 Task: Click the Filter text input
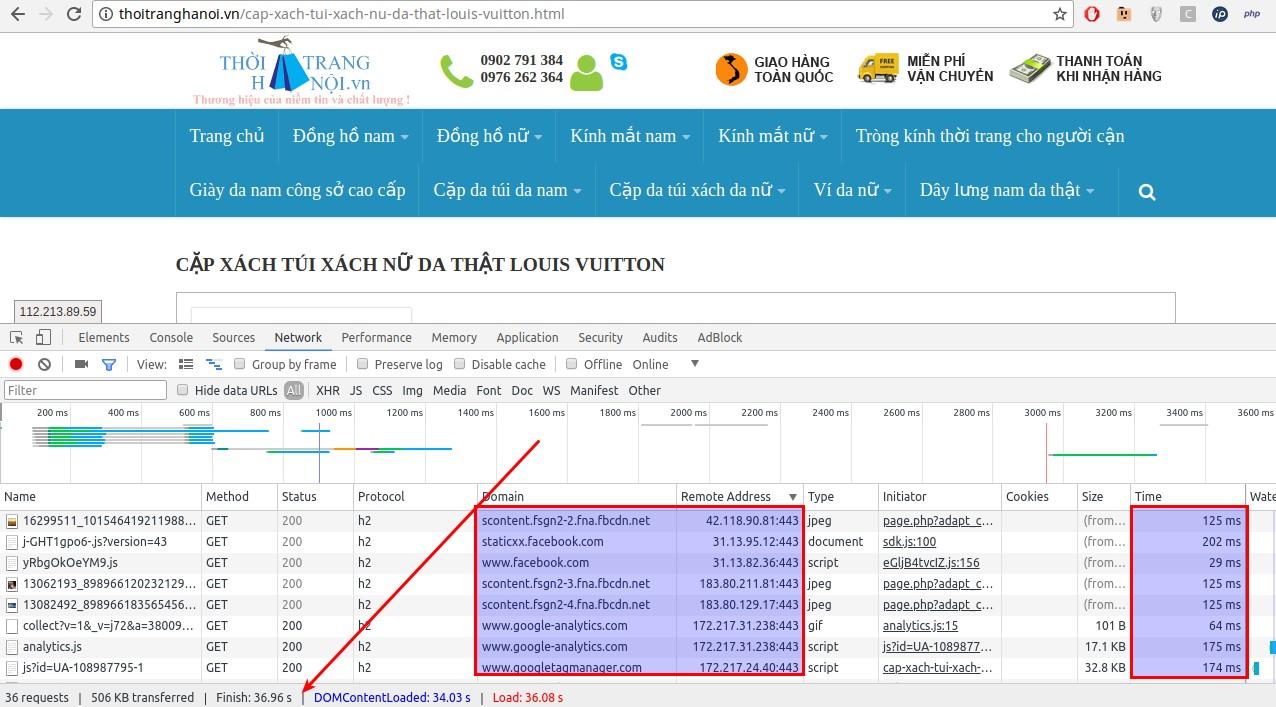[86, 390]
